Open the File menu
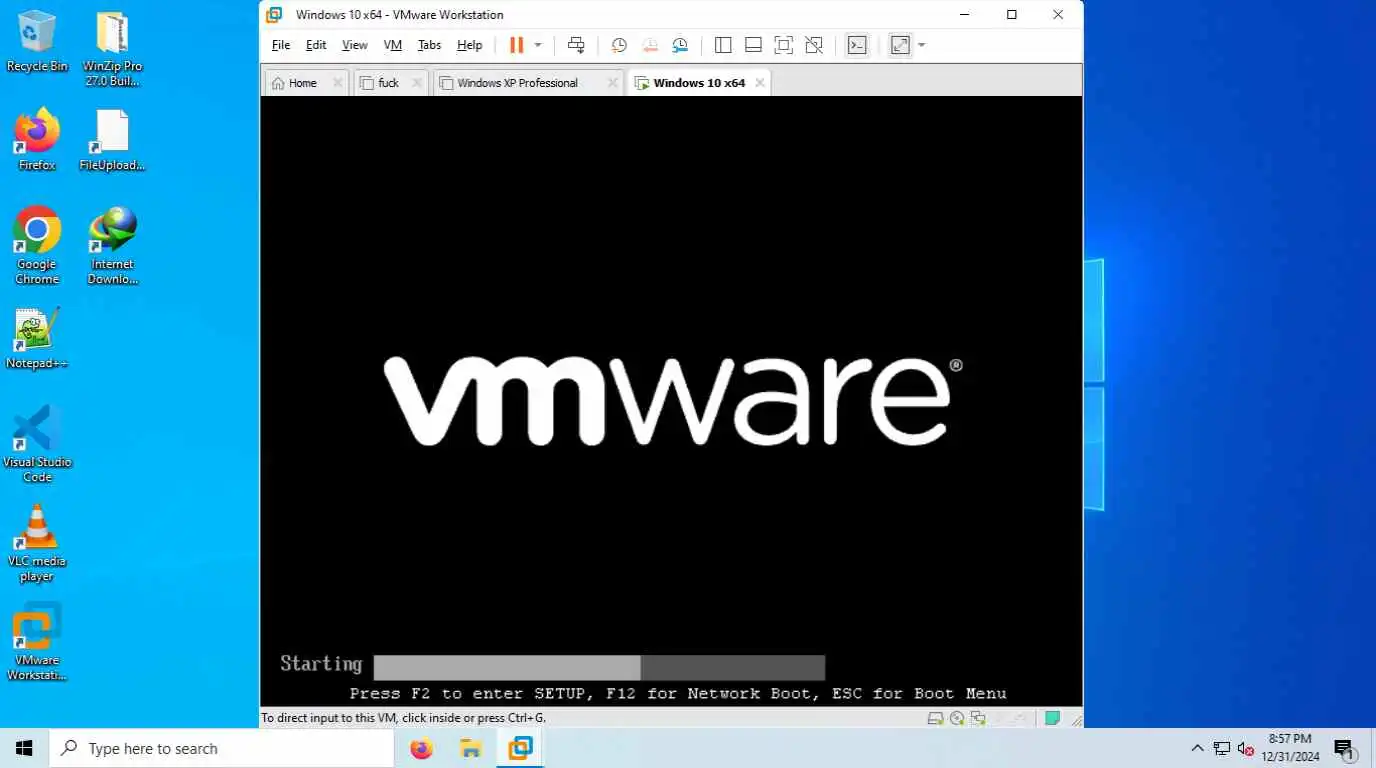1376x768 pixels. pos(281,45)
